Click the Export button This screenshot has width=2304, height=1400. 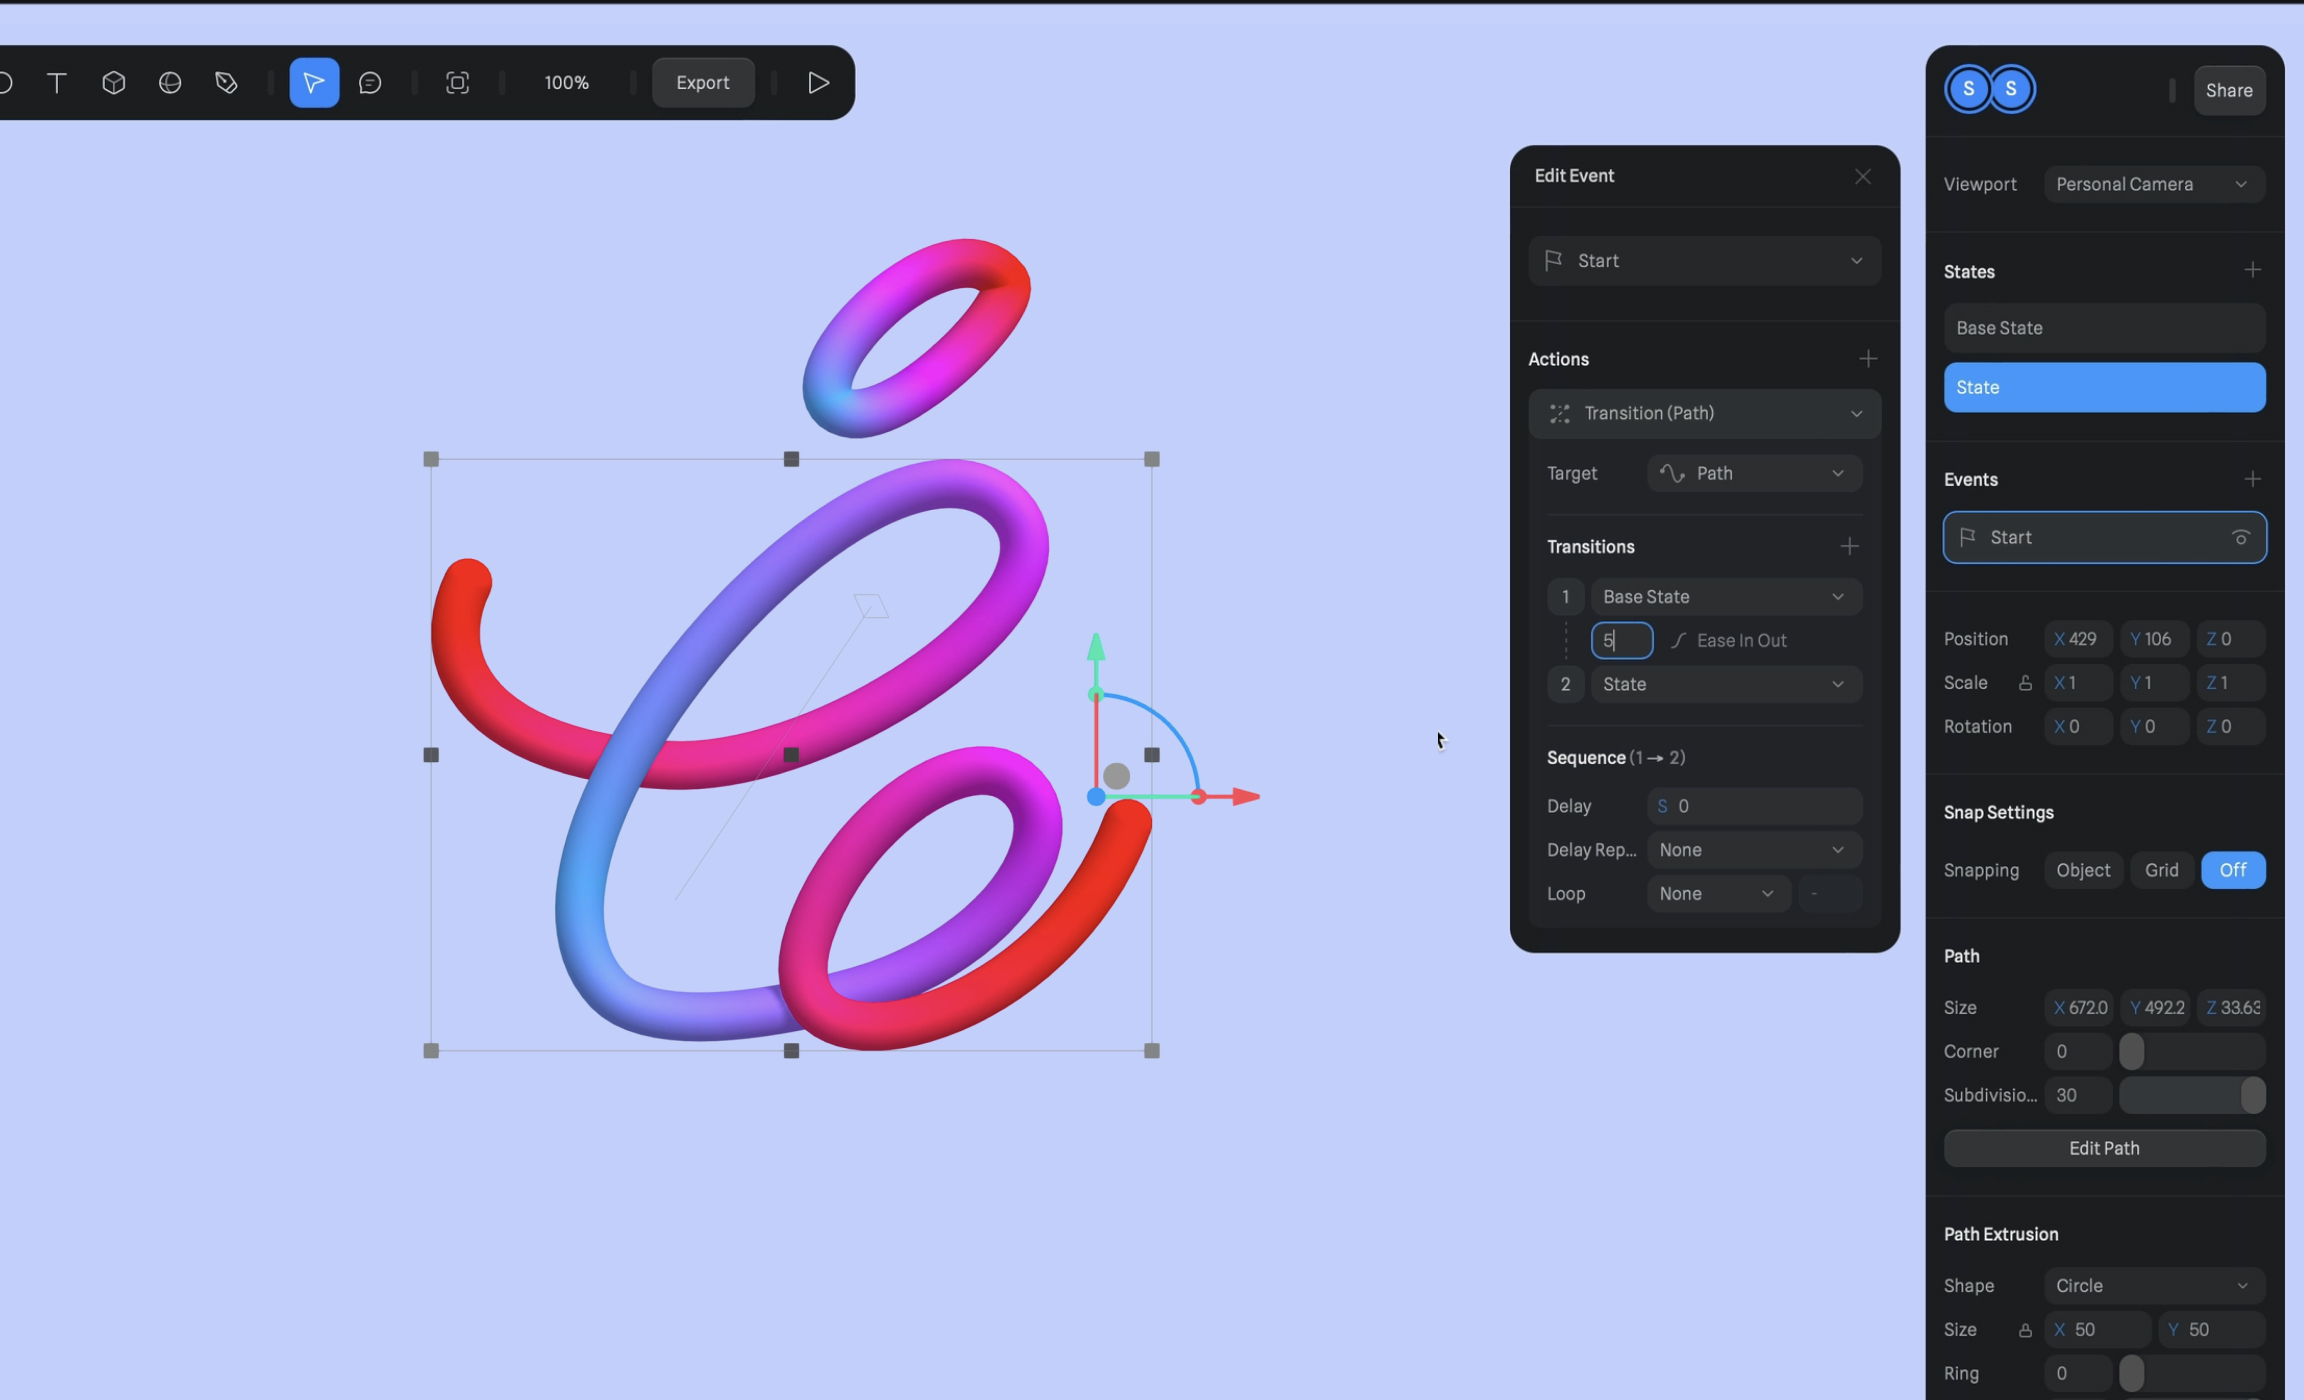(x=702, y=82)
